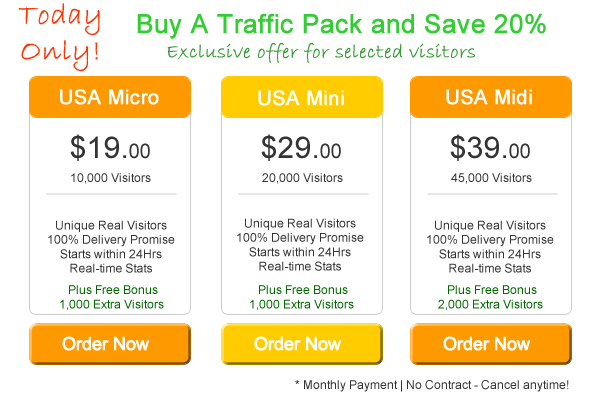Select the USA Midi header
The height and width of the screenshot is (400, 600).
tap(491, 97)
